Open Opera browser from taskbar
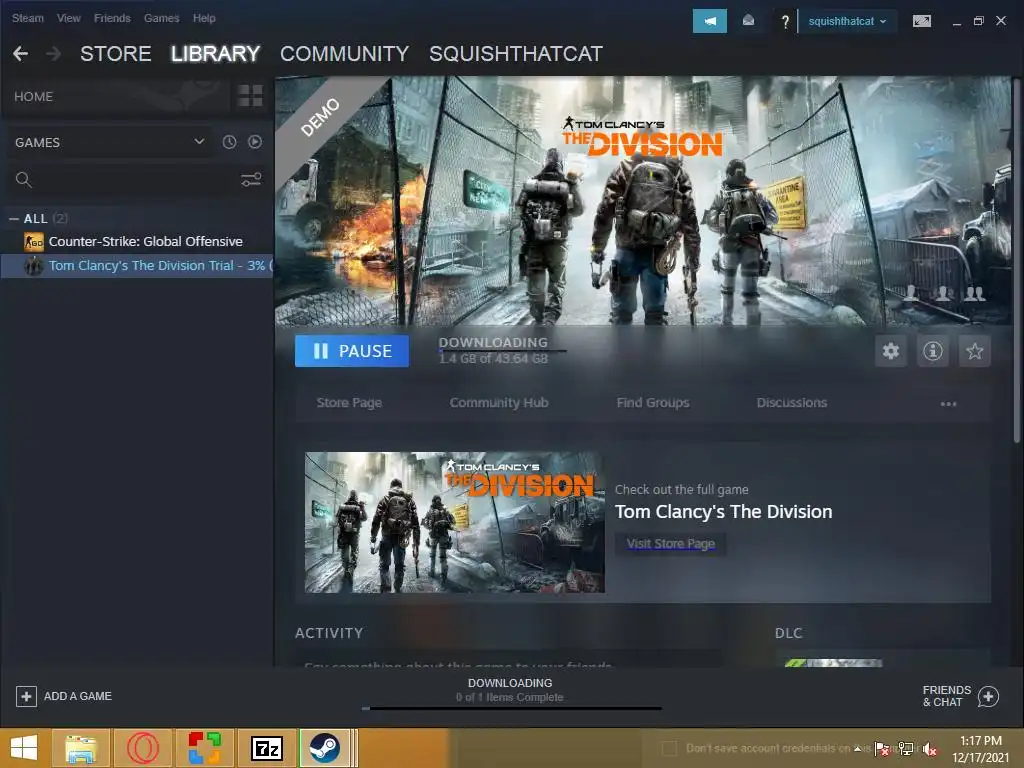 143,748
